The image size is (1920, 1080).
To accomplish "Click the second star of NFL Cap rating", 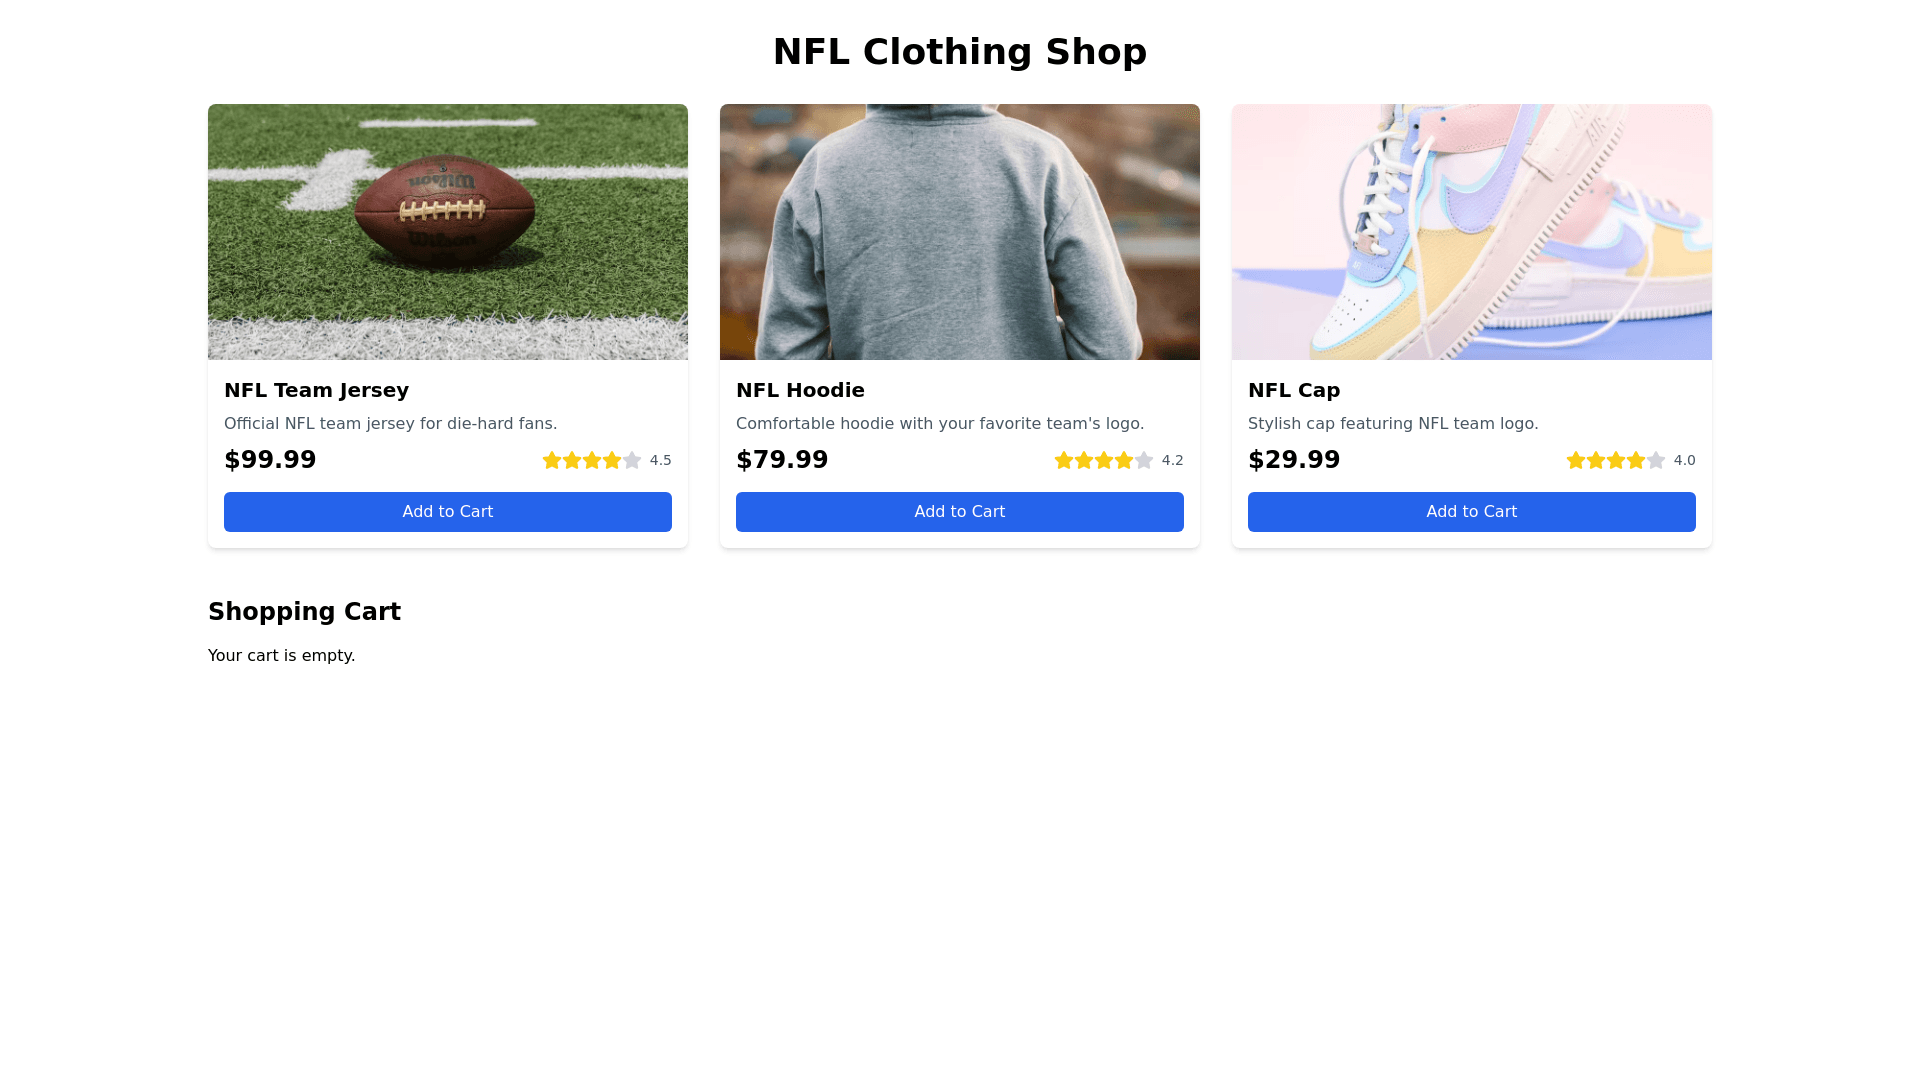I will (x=1596, y=460).
